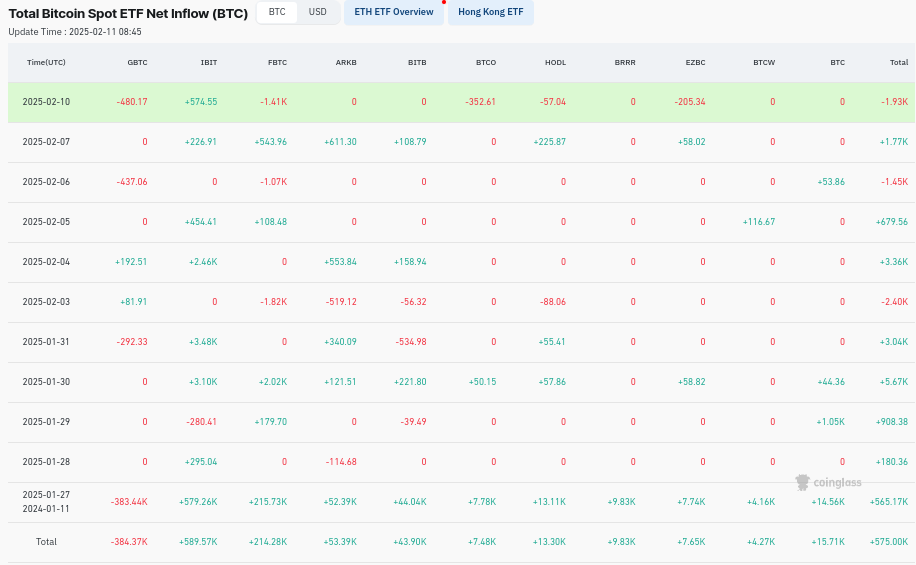This screenshot has height=565, width=916.
Task: Click the -352.61 BTCO value
Action: click(x=480, y=102)
